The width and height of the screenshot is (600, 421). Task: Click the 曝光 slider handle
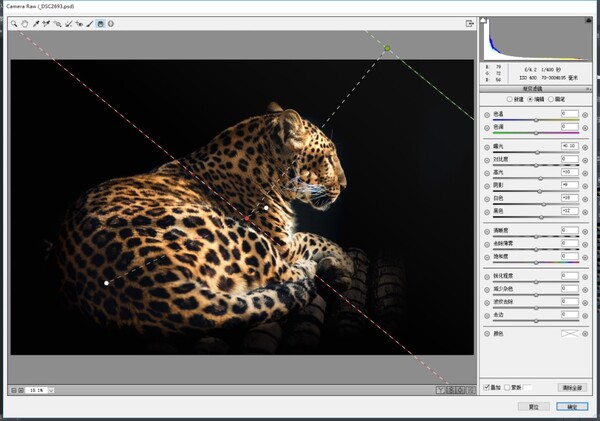coord(537,153)
